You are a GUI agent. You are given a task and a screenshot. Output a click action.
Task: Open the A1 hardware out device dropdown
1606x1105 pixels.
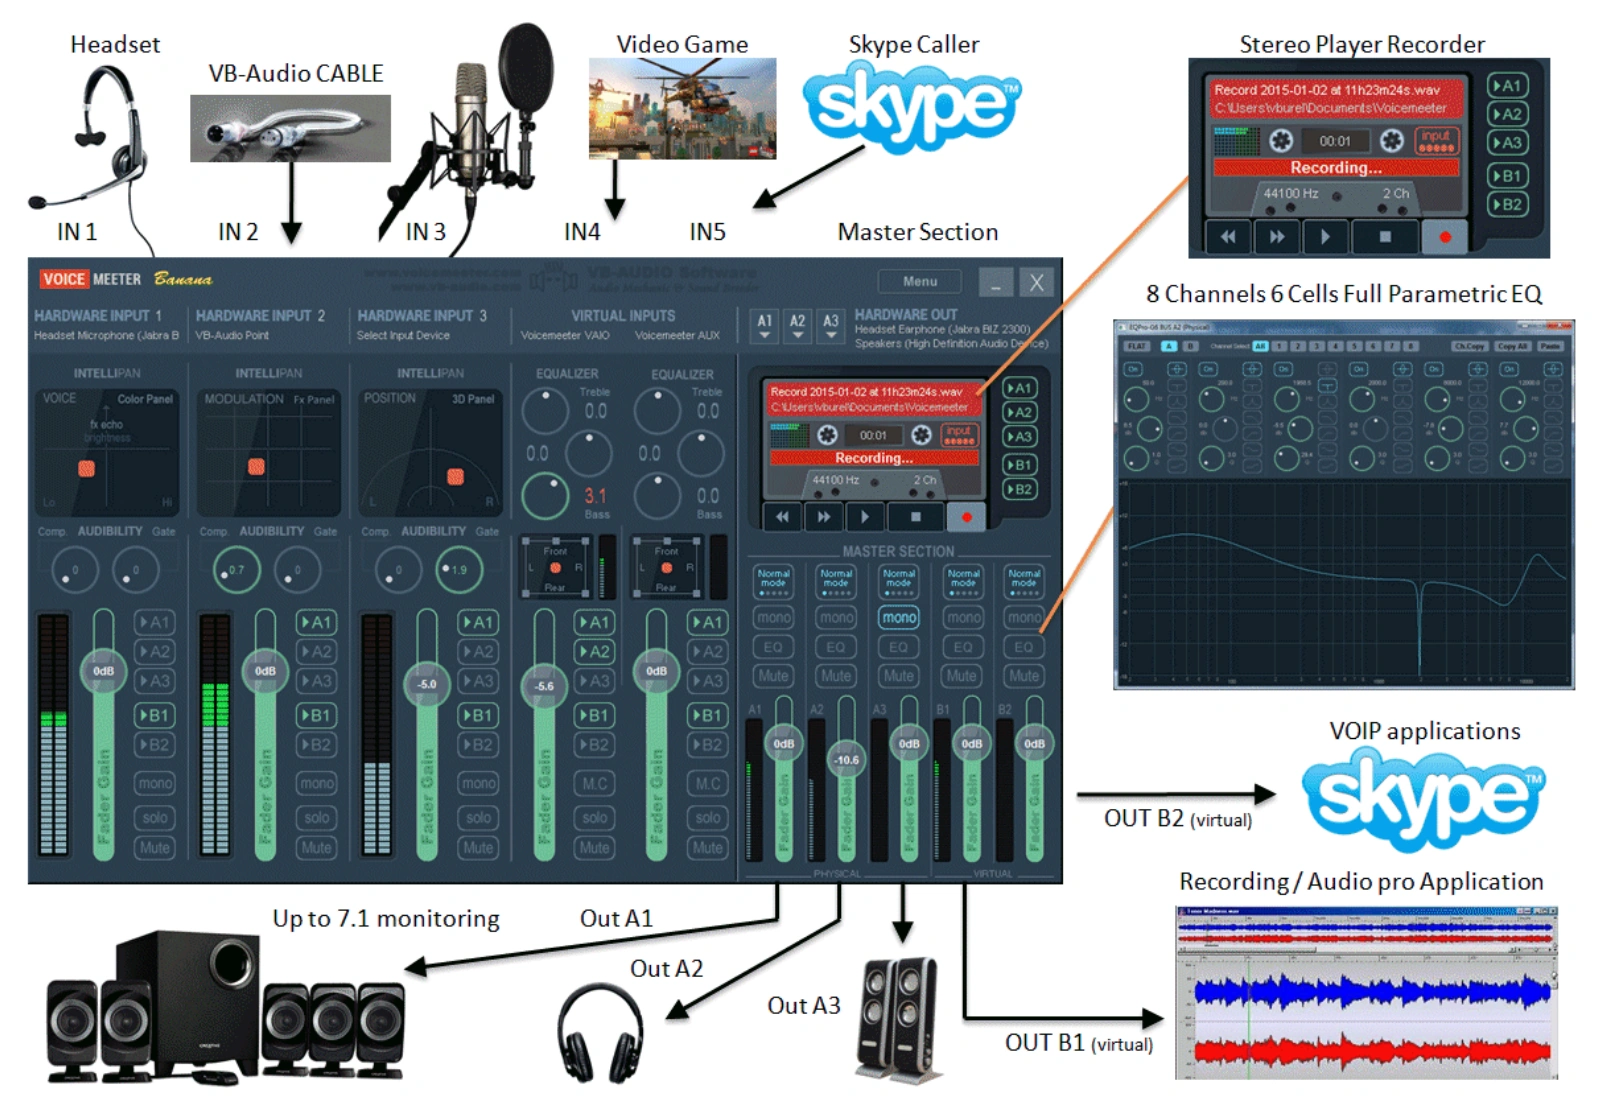pyautogui.click(x=765, y=326)
